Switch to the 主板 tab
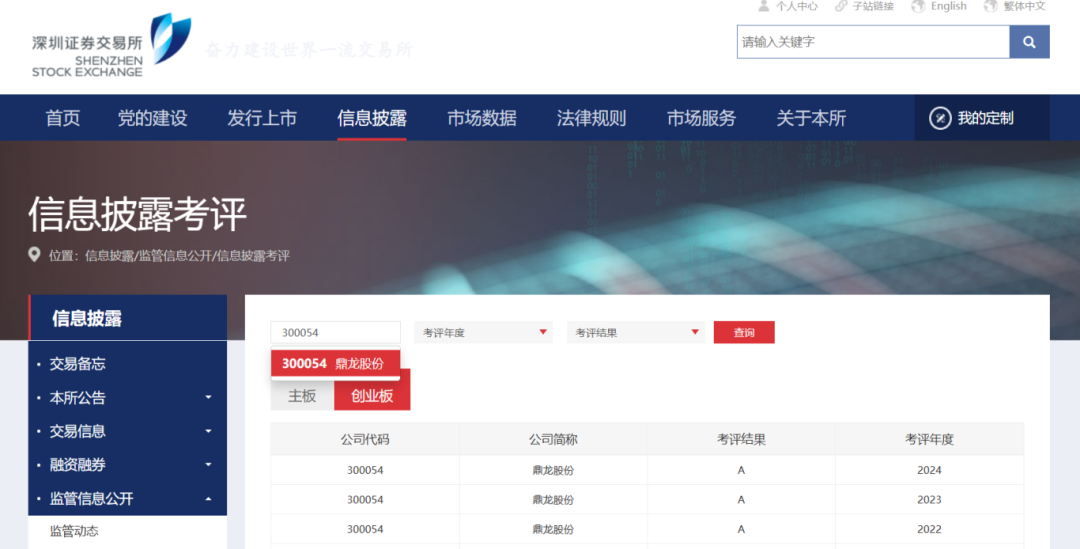This screenshot has height=549, width=1080. 302,396
